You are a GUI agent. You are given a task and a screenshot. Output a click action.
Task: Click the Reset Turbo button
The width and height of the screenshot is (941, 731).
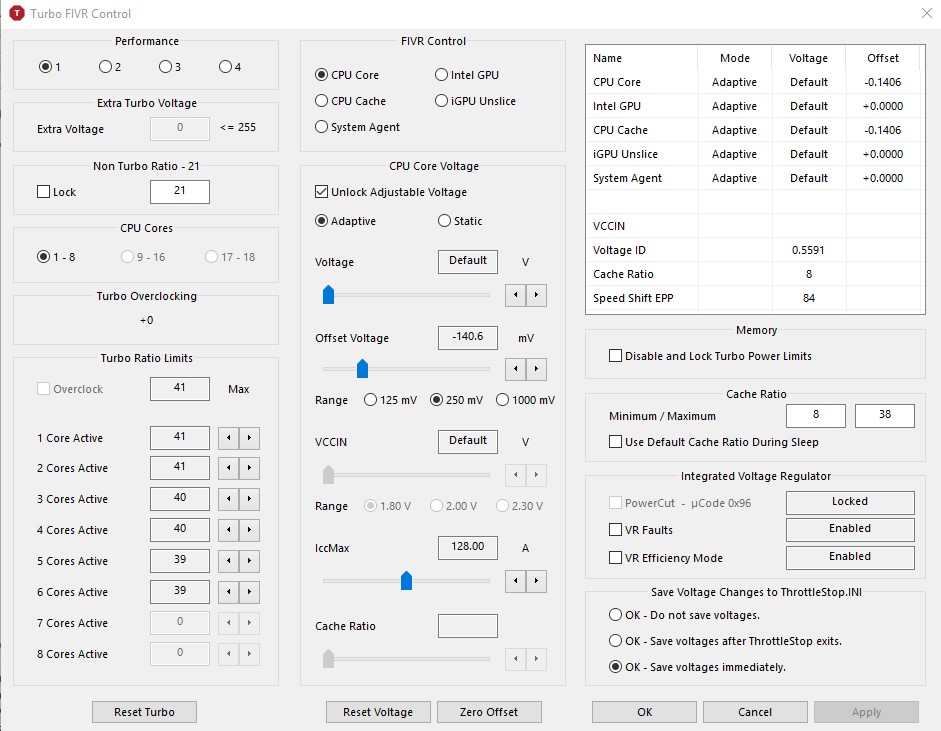pos(144,712)
